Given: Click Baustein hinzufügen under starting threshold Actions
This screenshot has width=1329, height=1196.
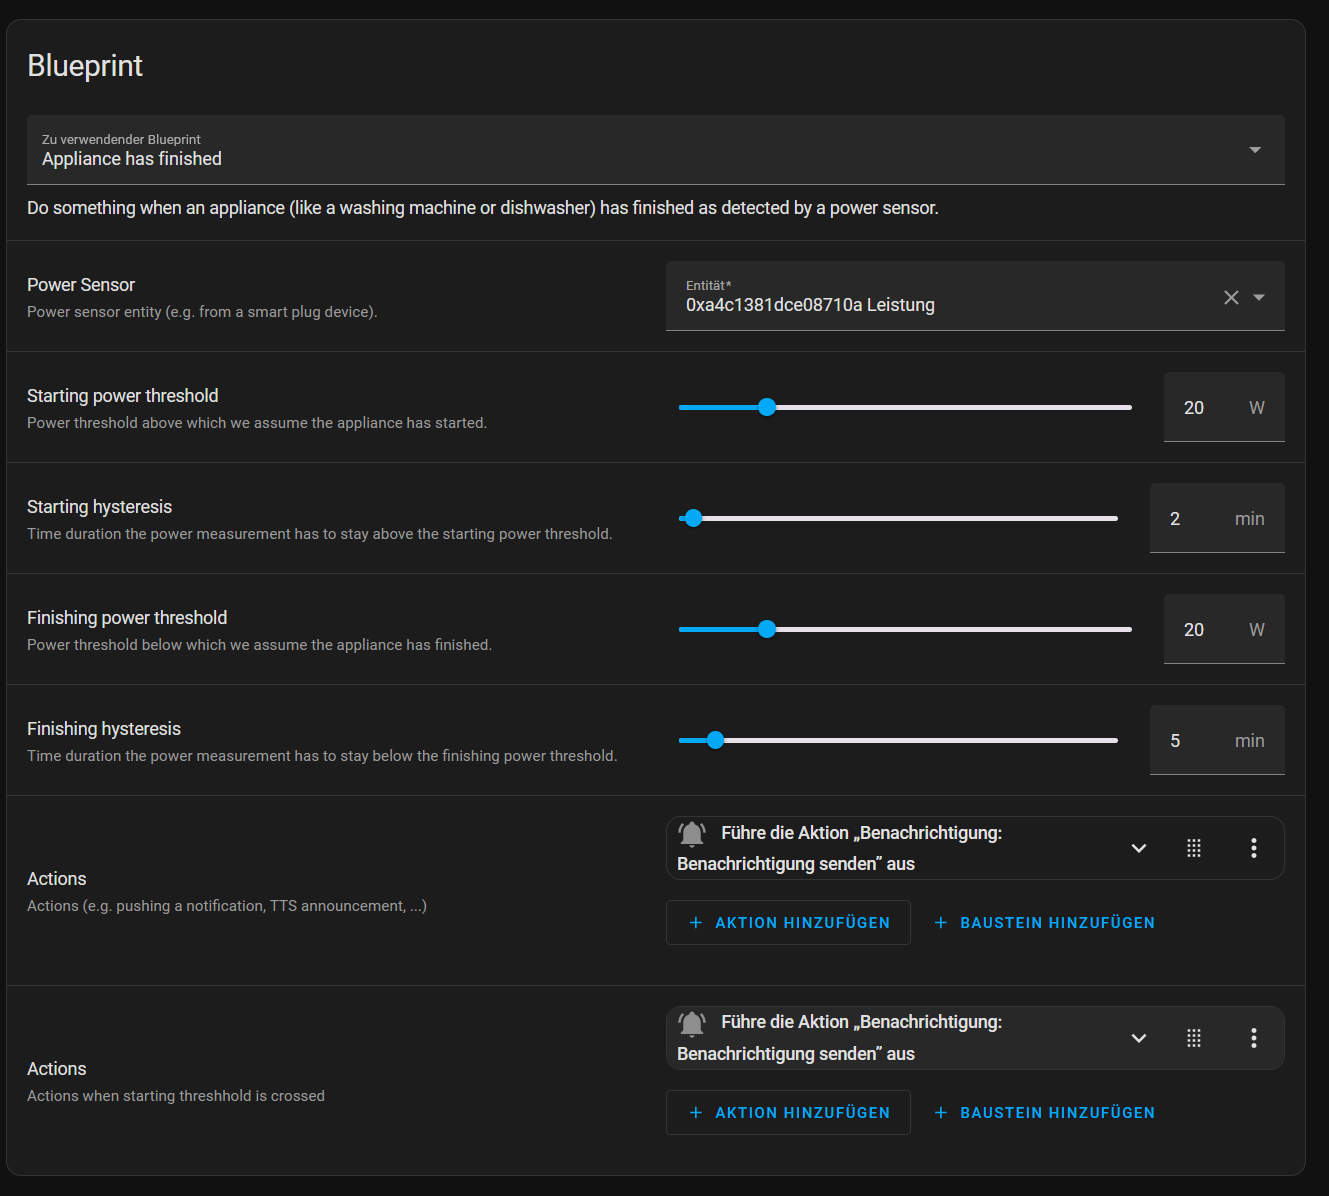Looking at the screenshot, I should 1044,1112.
